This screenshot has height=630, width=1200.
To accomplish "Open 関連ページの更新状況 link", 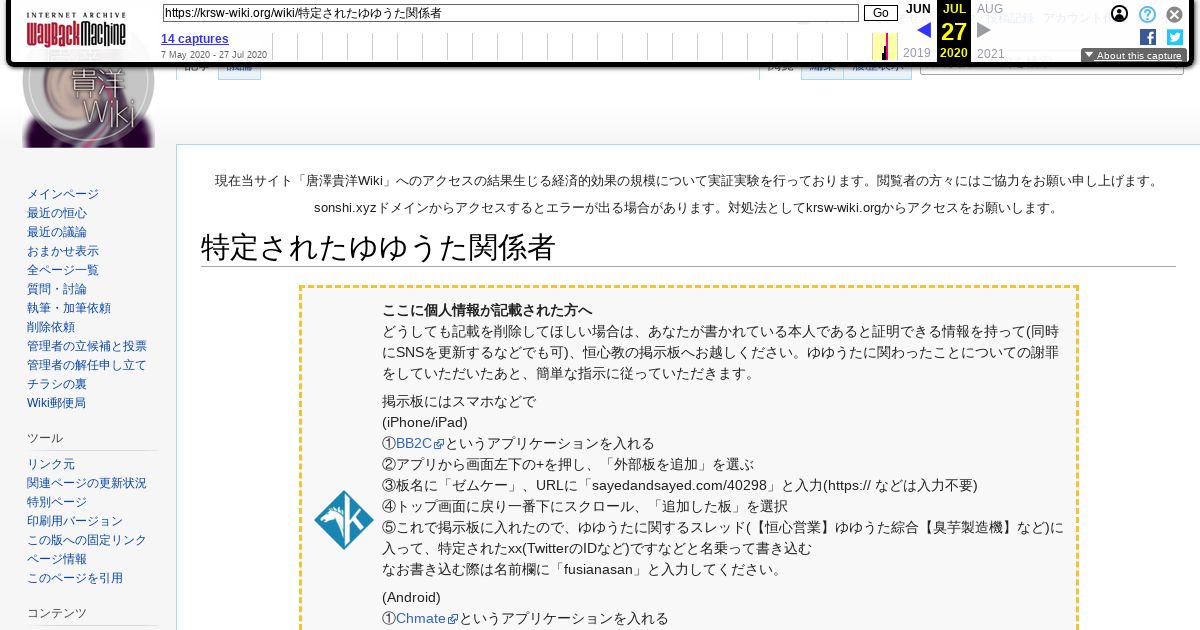I will (87, 483).
